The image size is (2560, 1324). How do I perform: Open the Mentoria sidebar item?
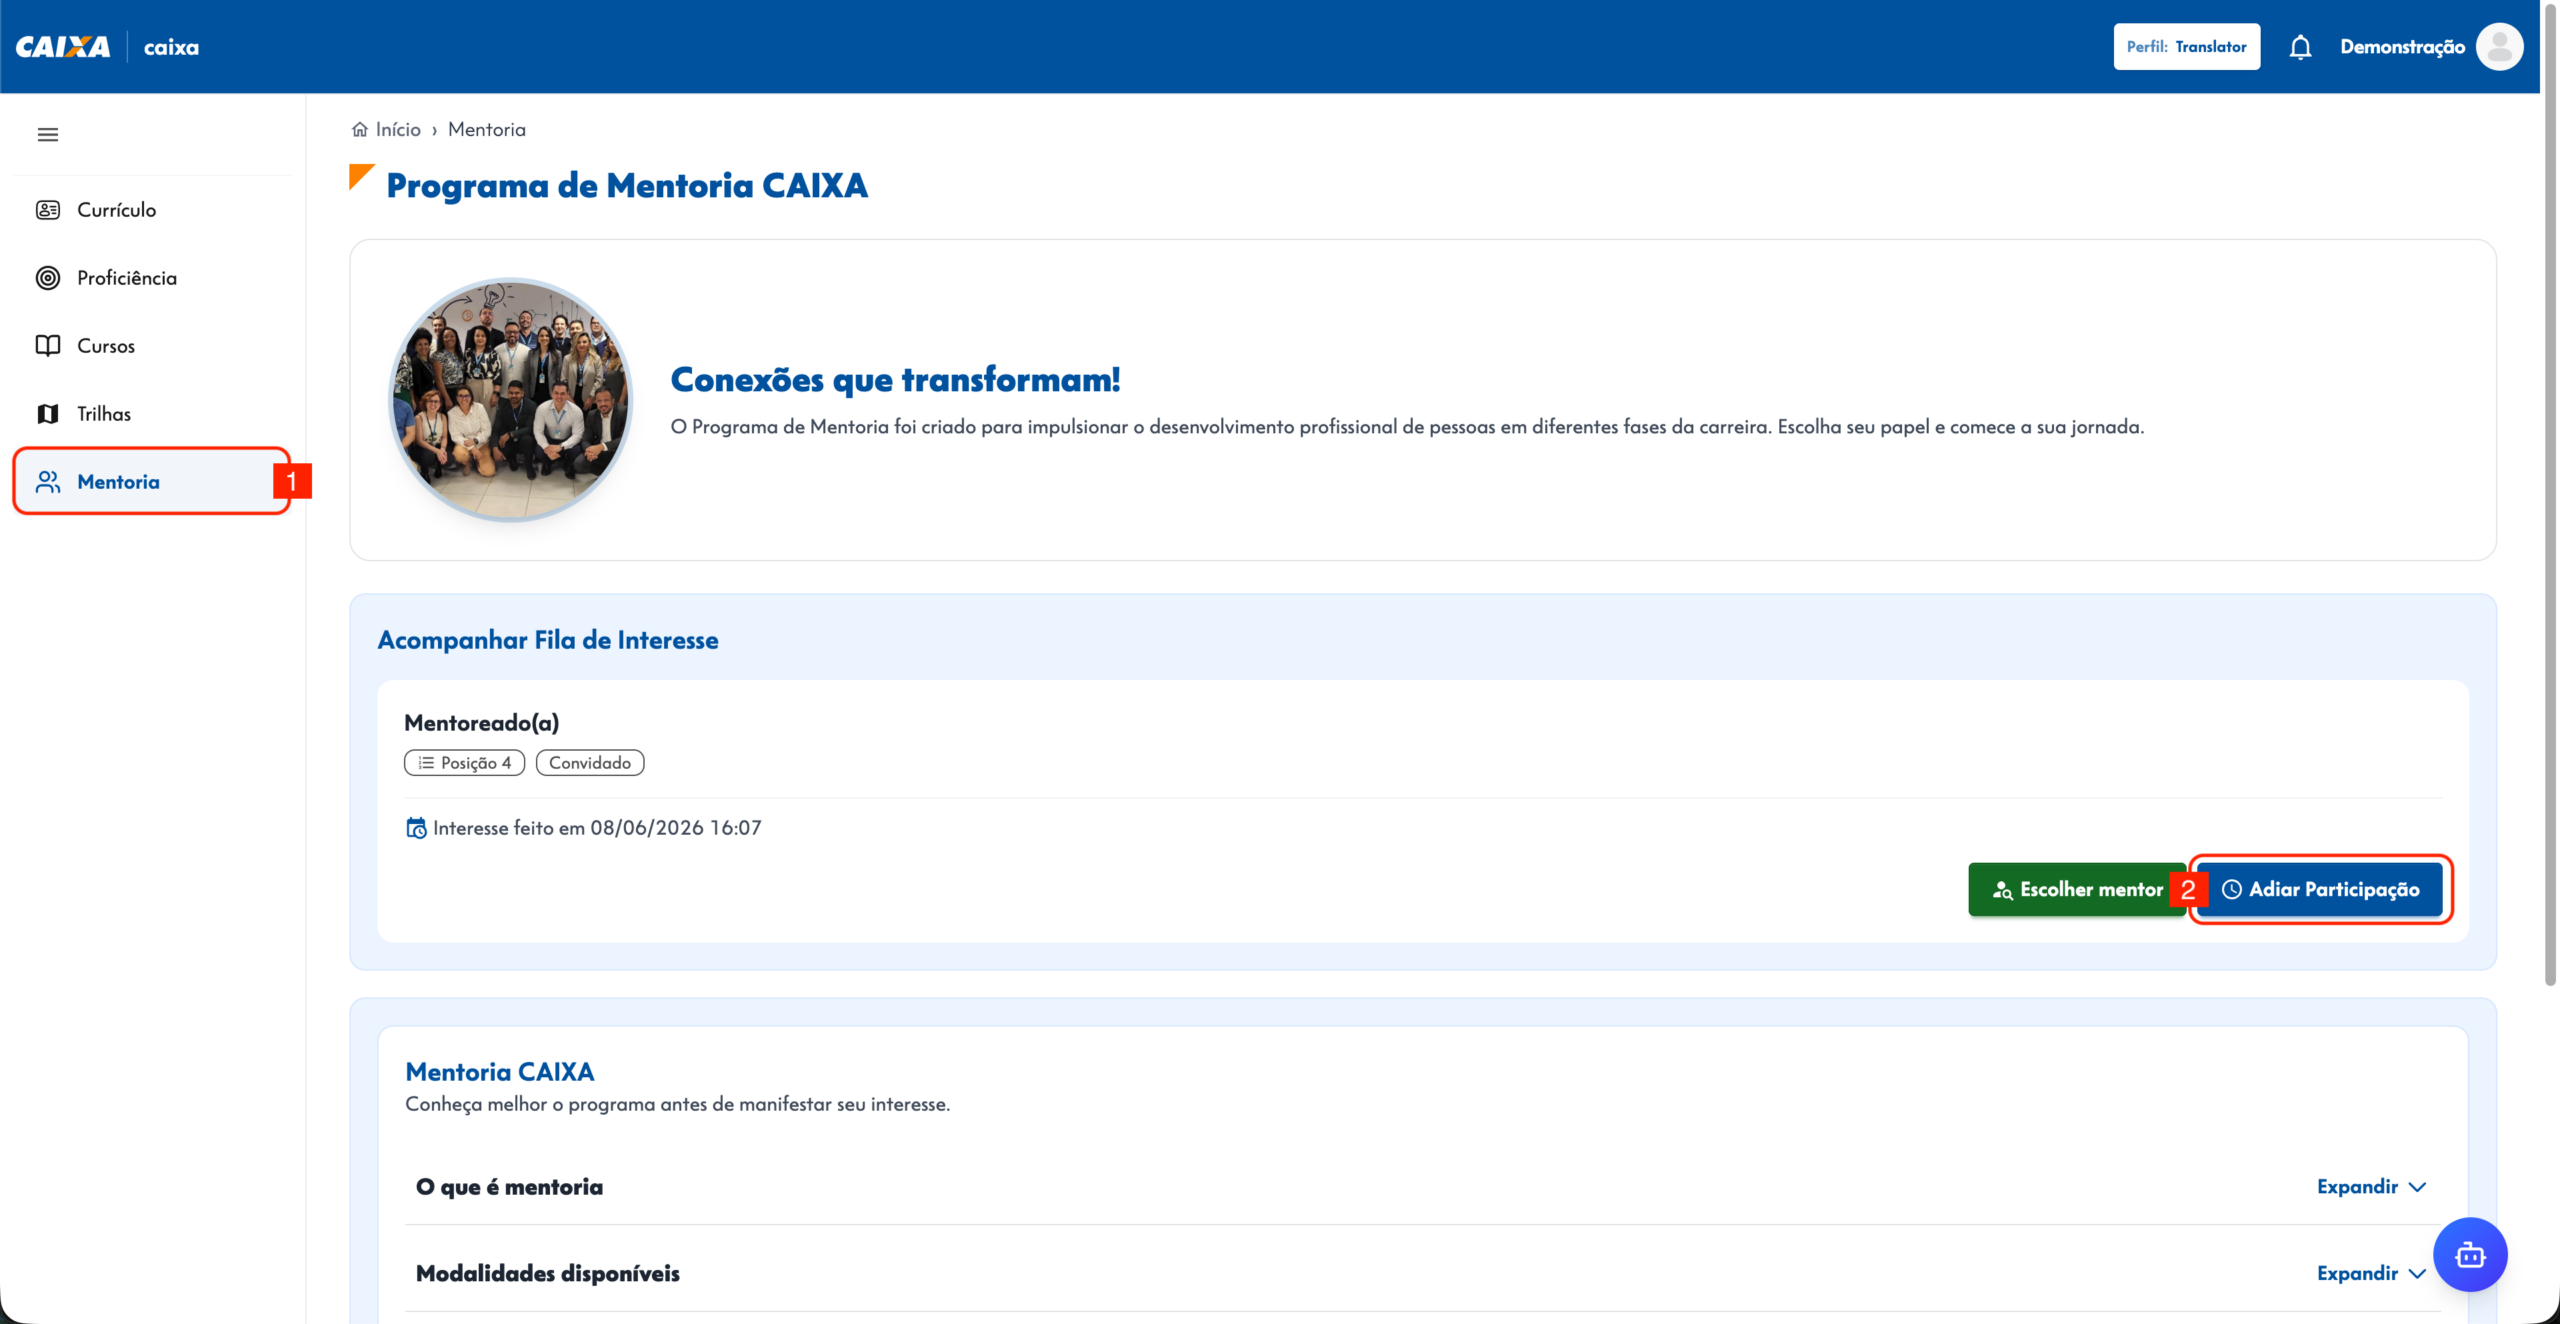[x=152, y=481]
